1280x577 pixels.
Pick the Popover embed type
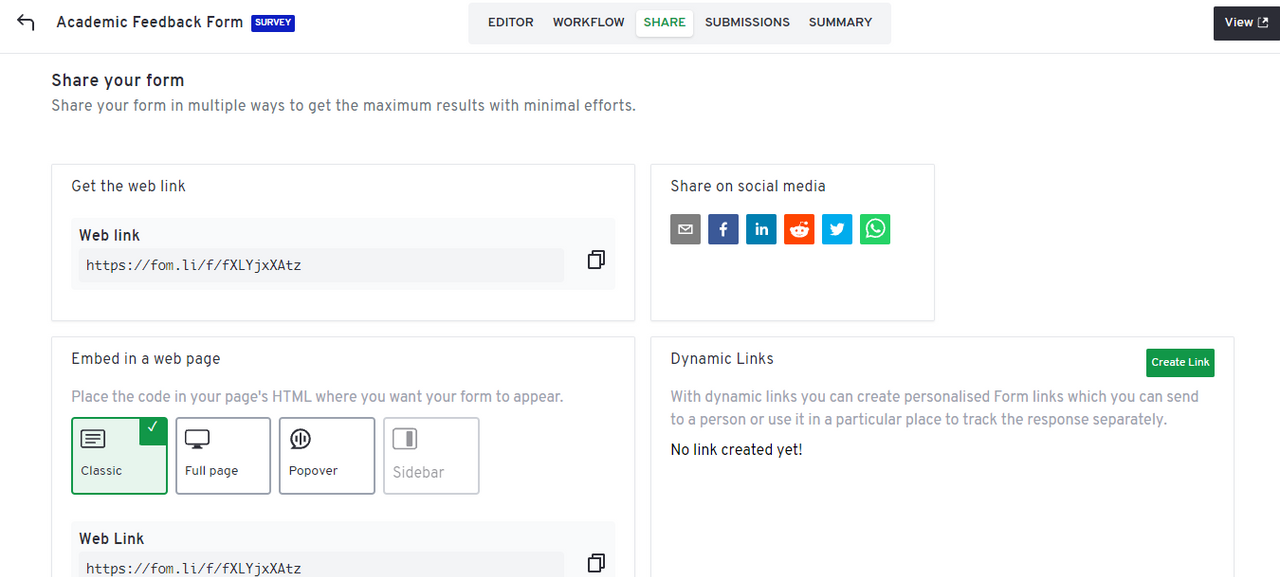[x=327, y=456]
